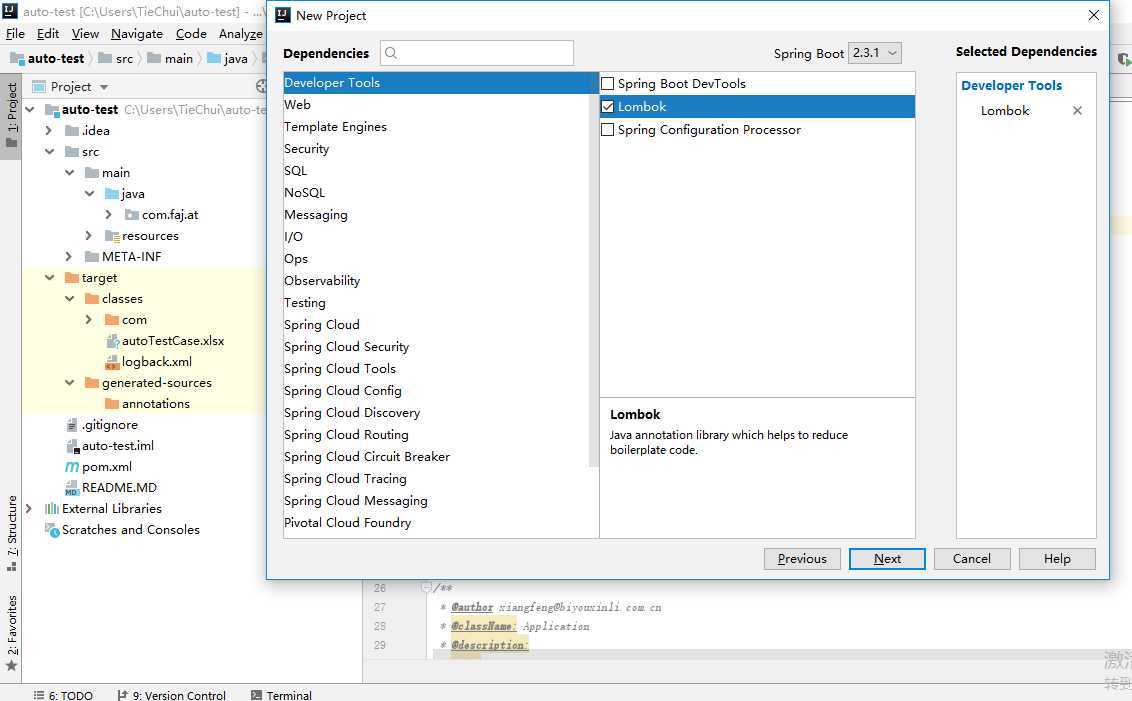Click the Next button

pos(887,559)
